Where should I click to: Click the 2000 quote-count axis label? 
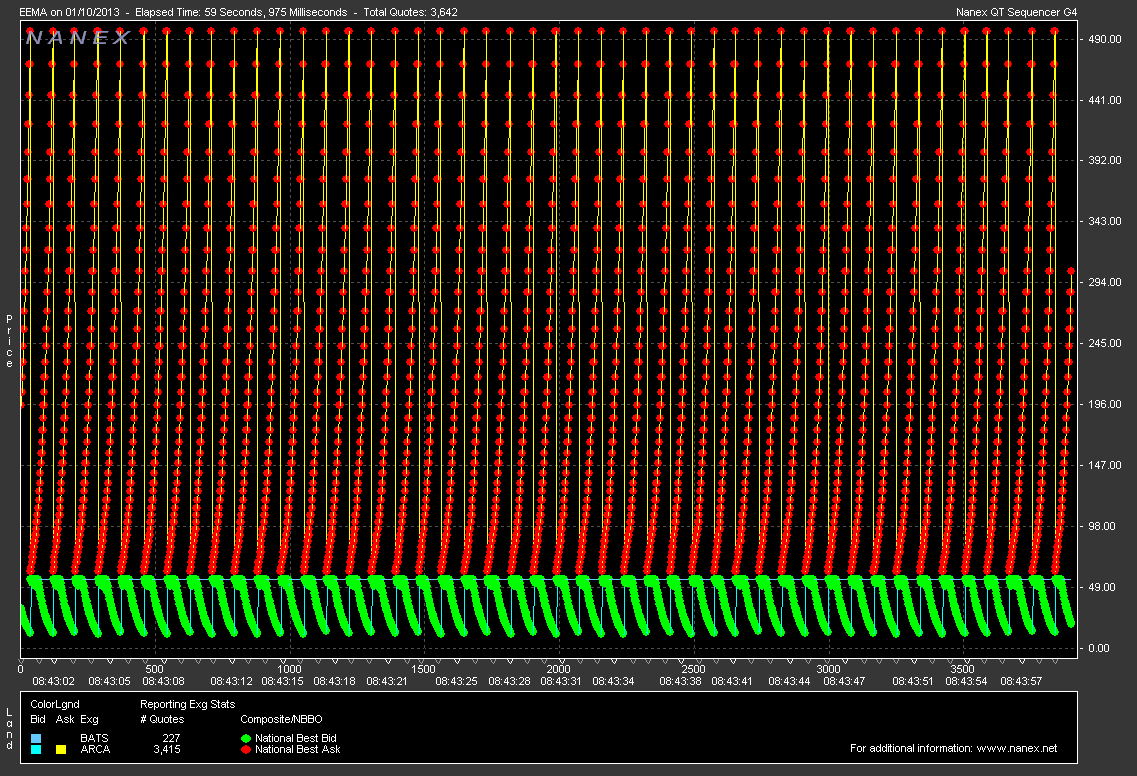coord(558,669)
